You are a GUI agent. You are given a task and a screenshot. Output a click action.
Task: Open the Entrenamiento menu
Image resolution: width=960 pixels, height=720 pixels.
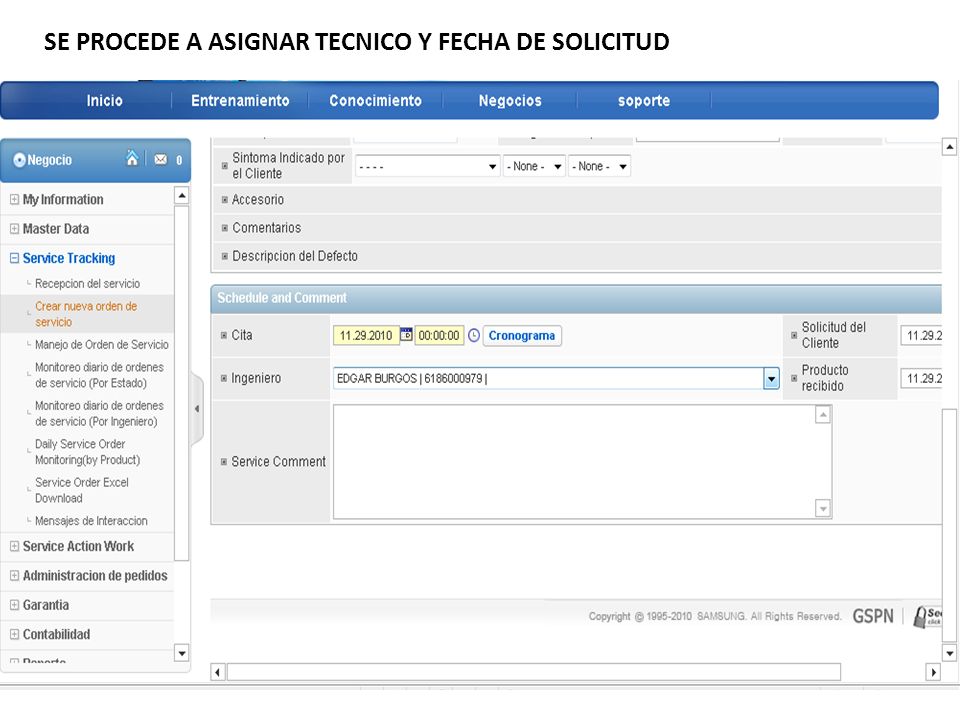click(240, 100)
